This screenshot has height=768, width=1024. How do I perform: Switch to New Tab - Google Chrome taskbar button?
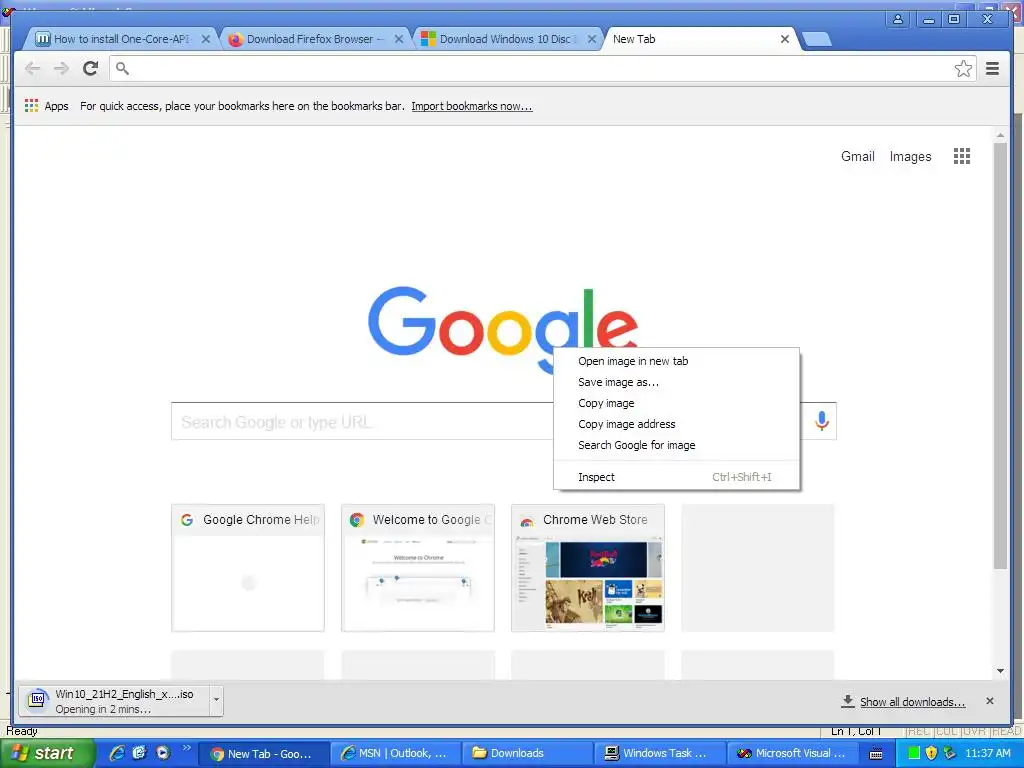click(x=262, y=753)
